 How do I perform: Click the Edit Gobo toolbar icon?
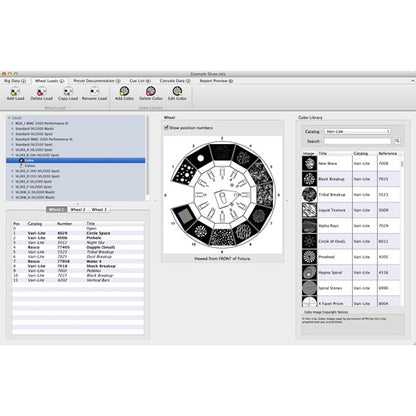point(177,91)
